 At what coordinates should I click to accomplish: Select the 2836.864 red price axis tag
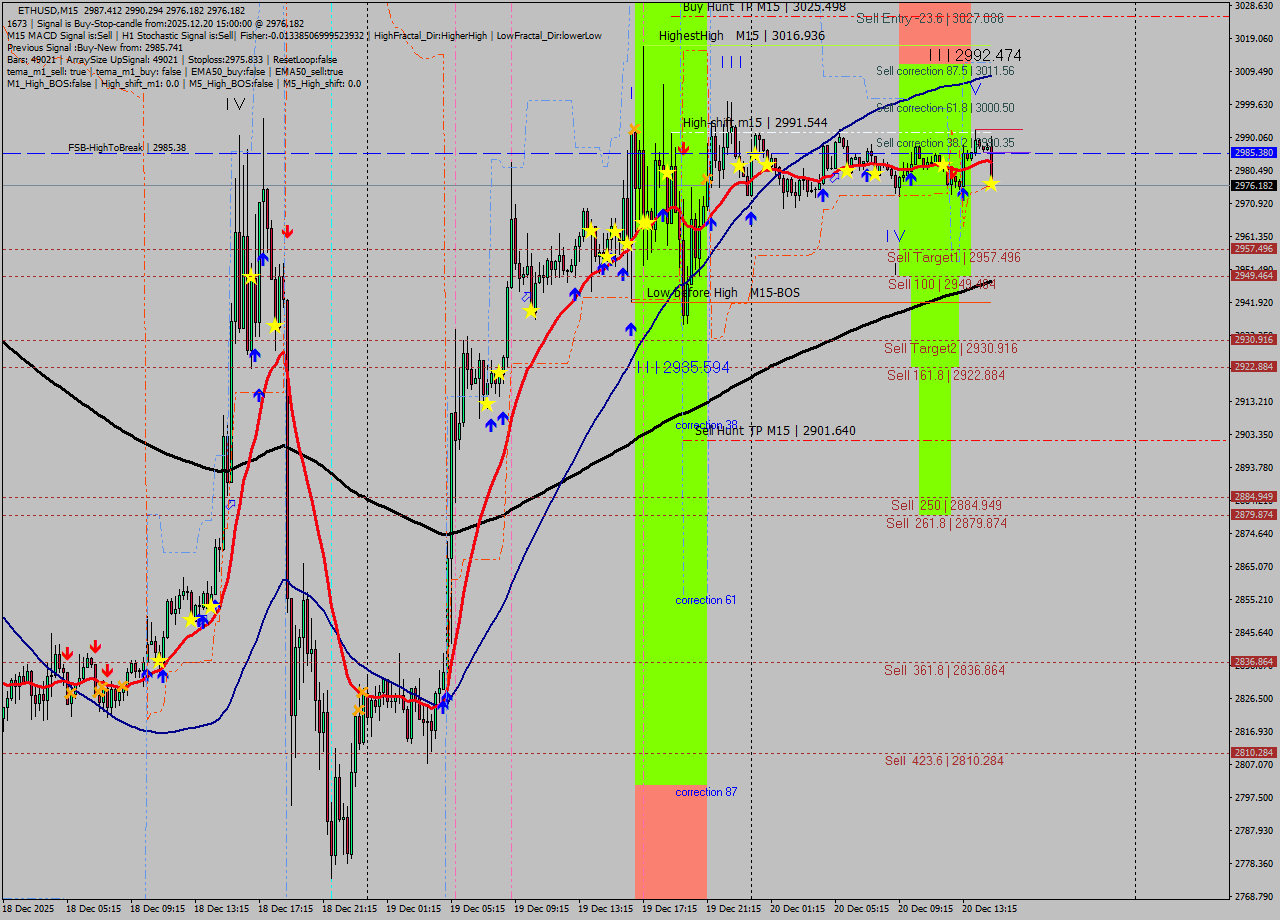[1253, 662]
